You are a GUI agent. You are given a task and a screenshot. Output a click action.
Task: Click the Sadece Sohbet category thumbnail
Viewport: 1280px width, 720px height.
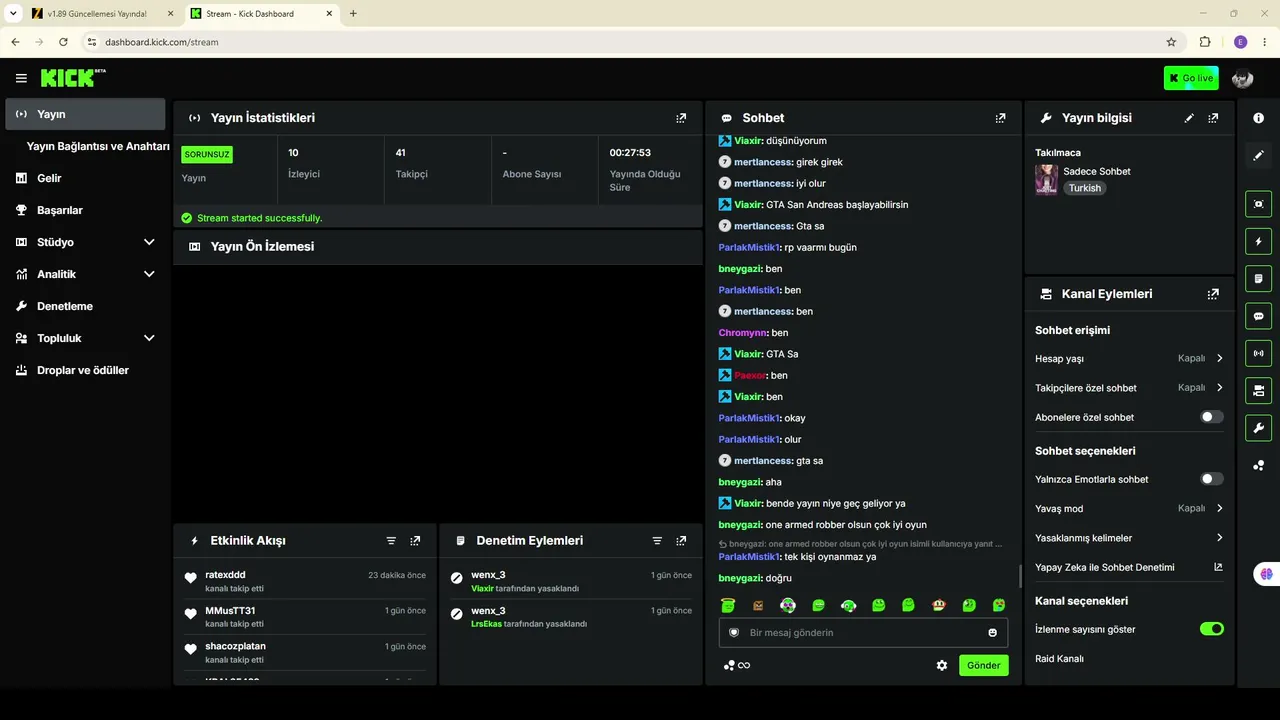(x=1046, y=180)
